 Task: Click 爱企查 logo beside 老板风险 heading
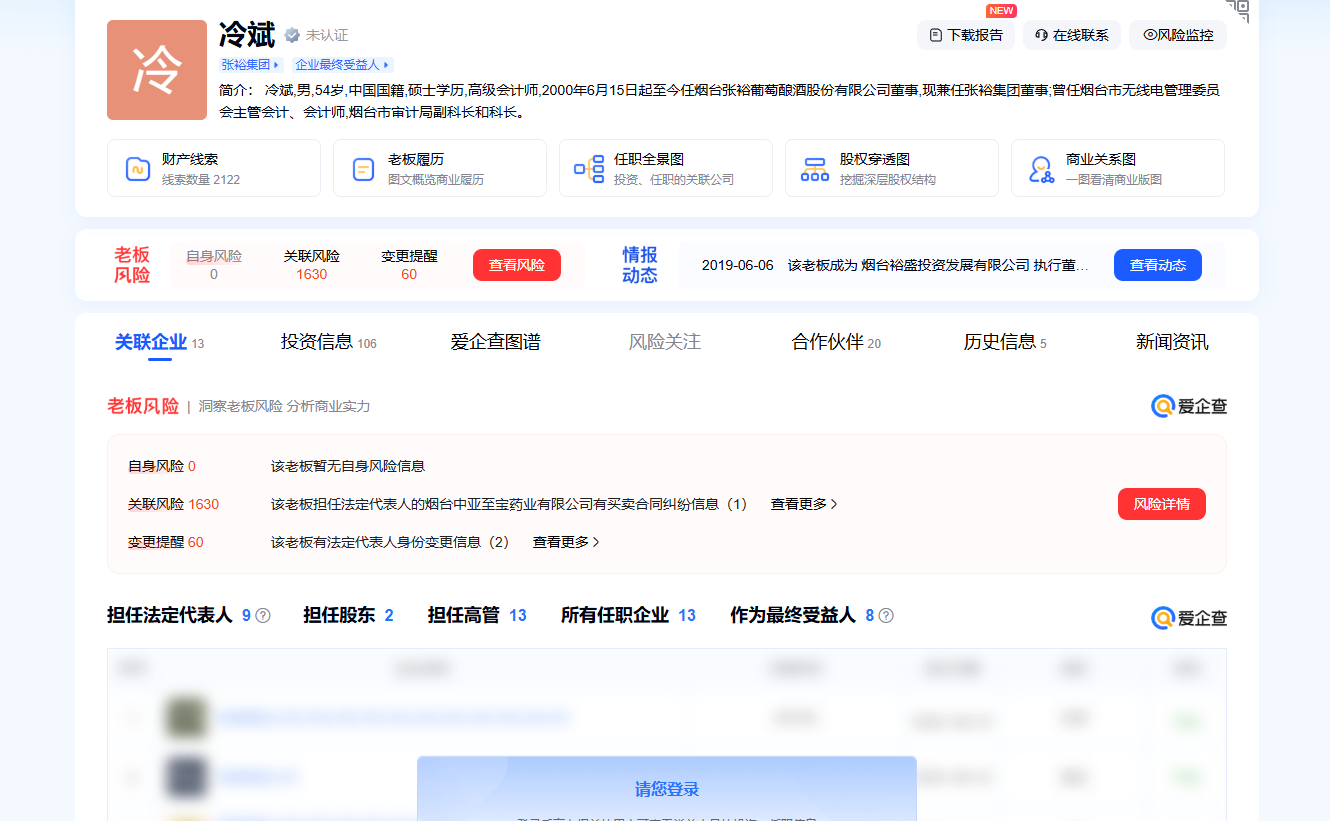point(1189,406)
